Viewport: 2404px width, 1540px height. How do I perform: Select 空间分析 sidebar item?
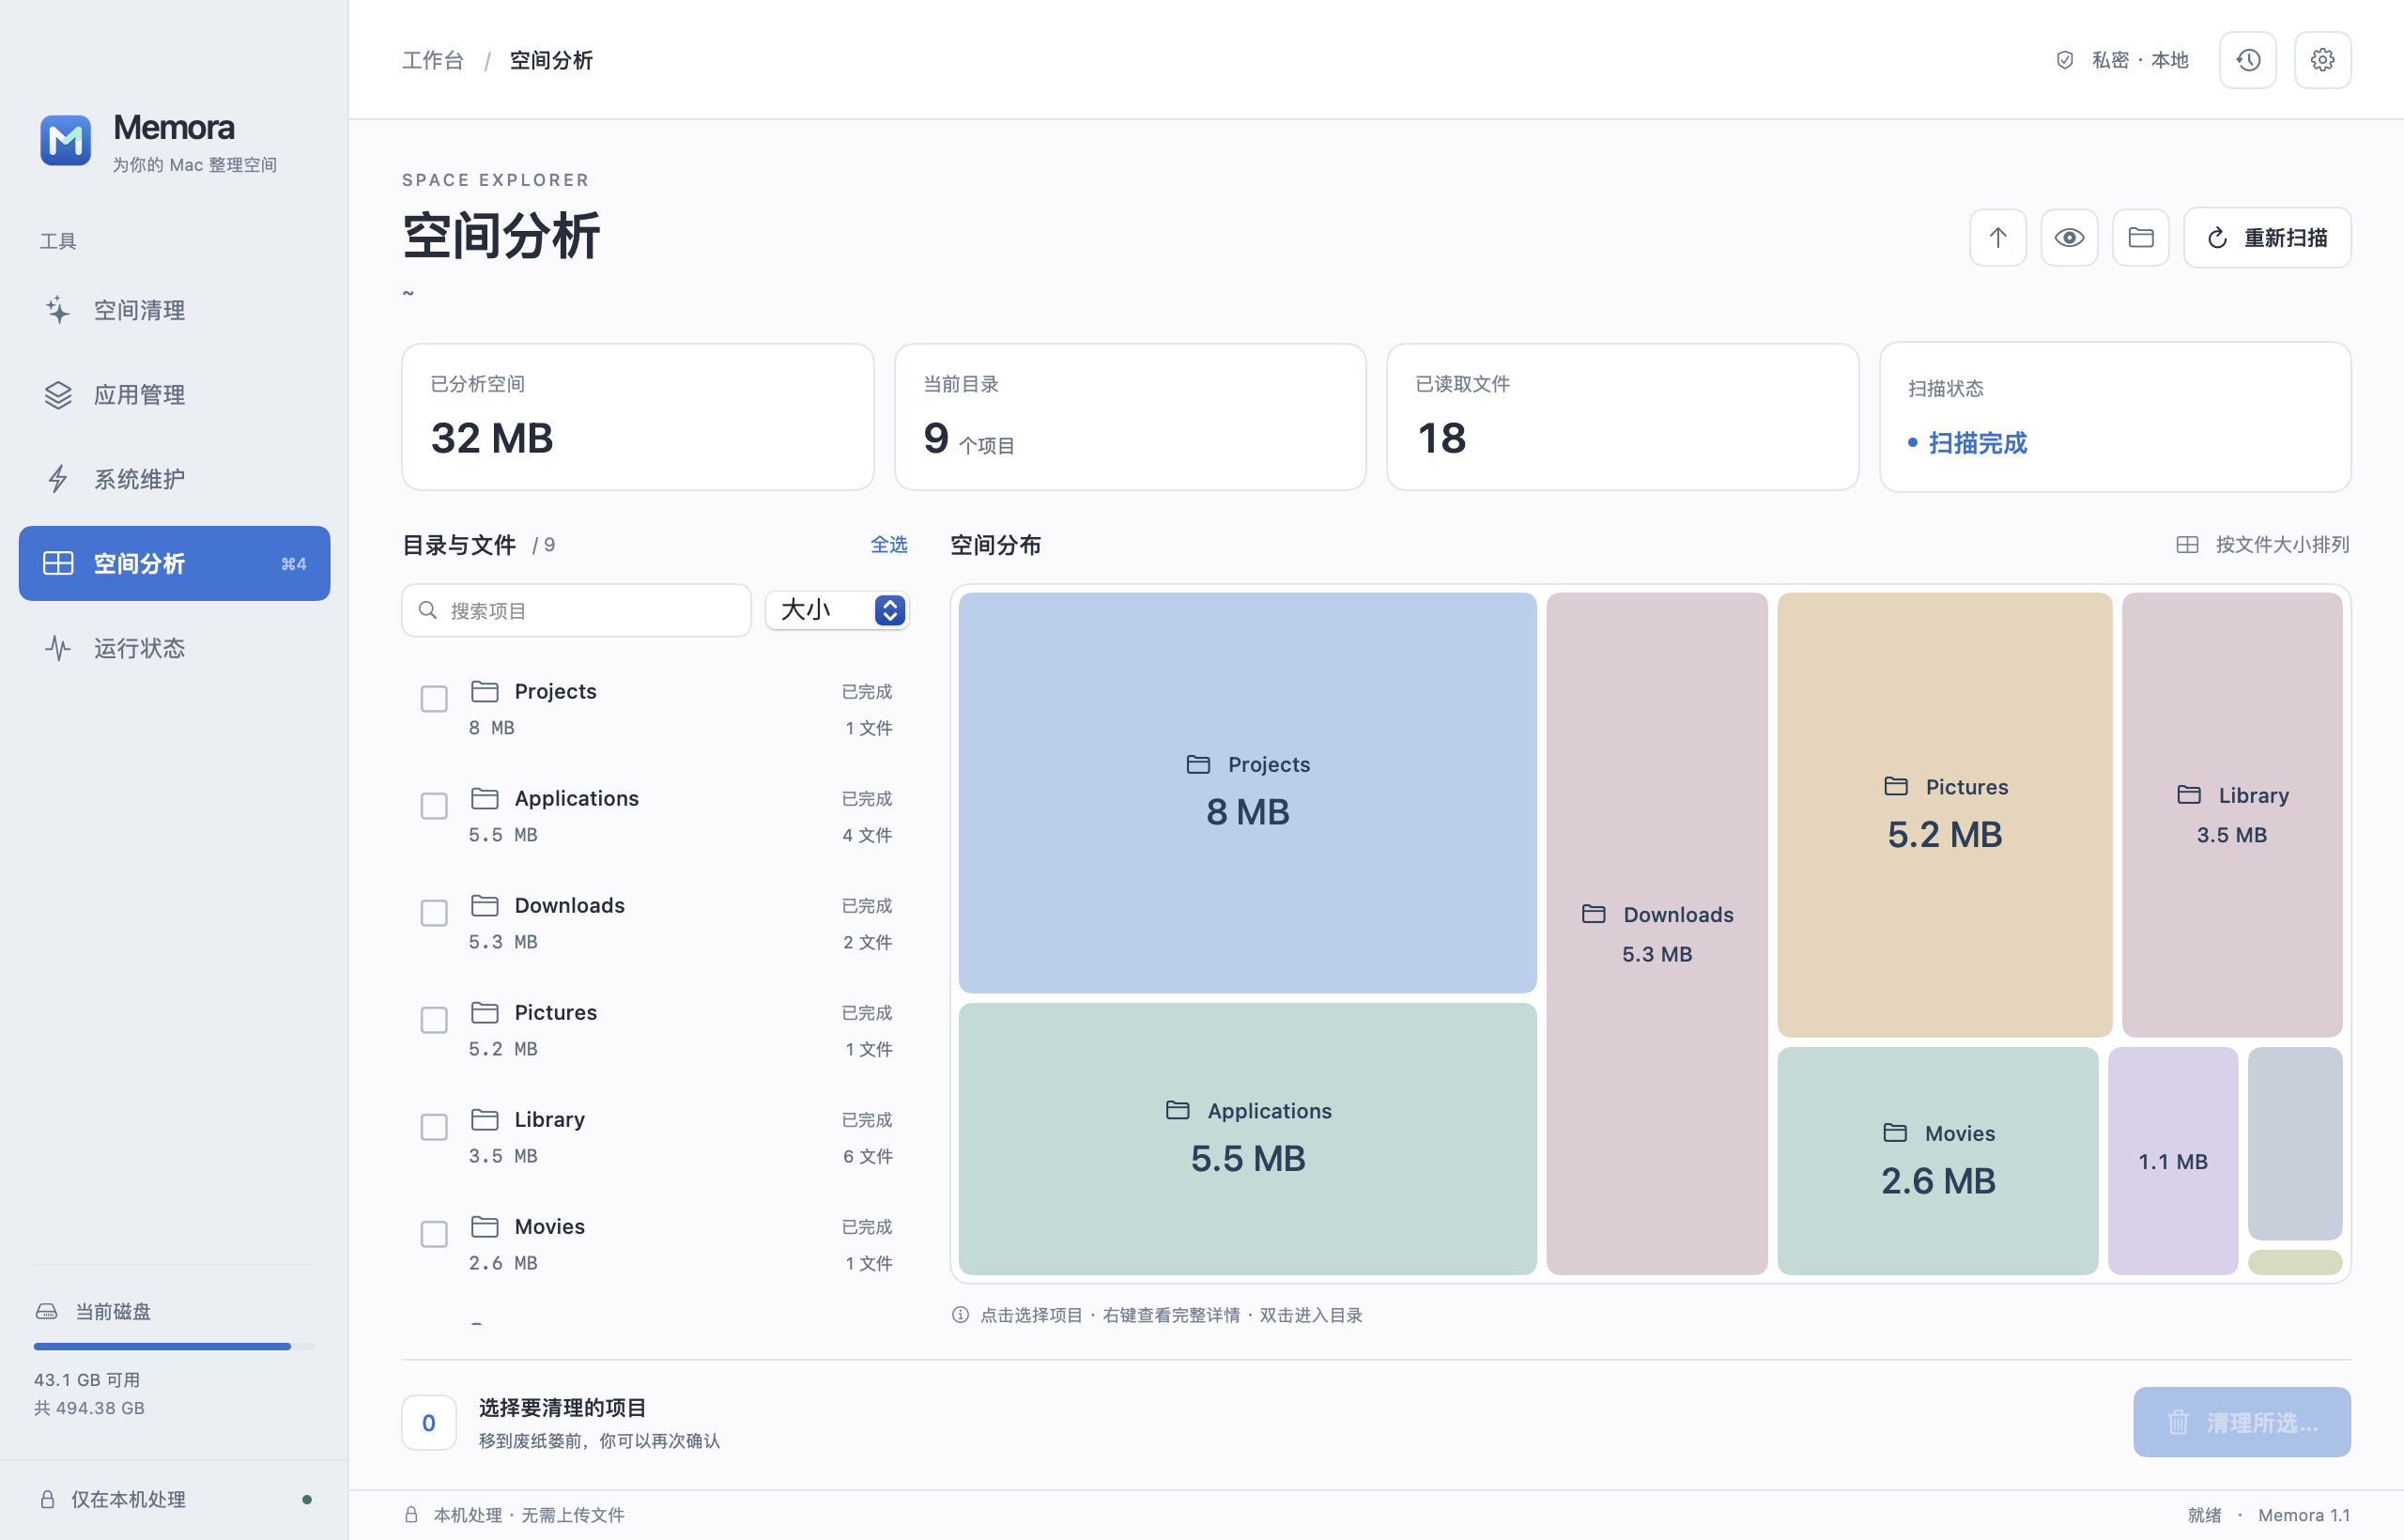(x=174, y=564)
